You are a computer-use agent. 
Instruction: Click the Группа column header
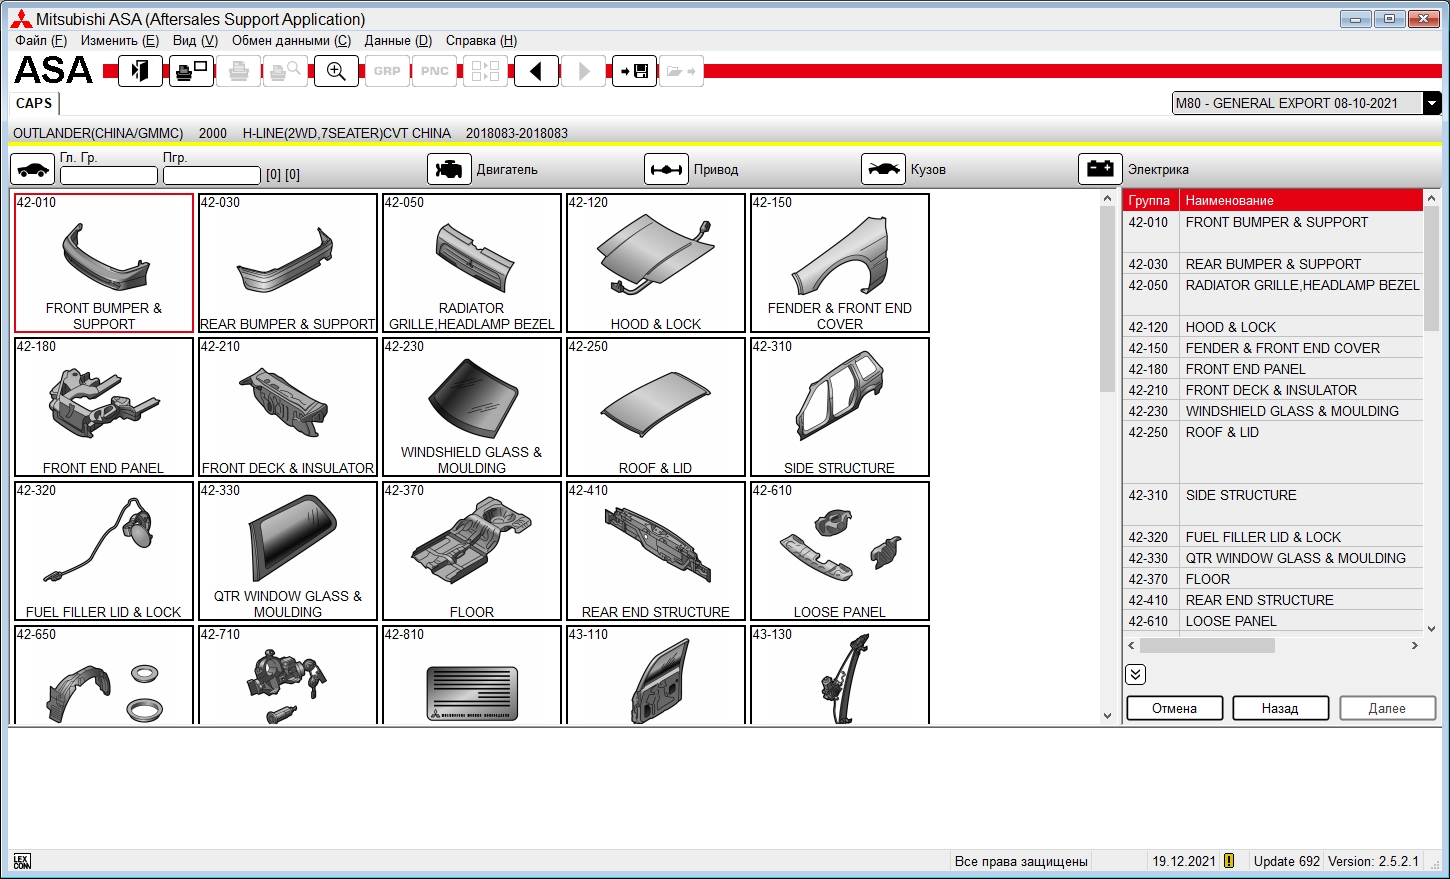pos(1151,200)
